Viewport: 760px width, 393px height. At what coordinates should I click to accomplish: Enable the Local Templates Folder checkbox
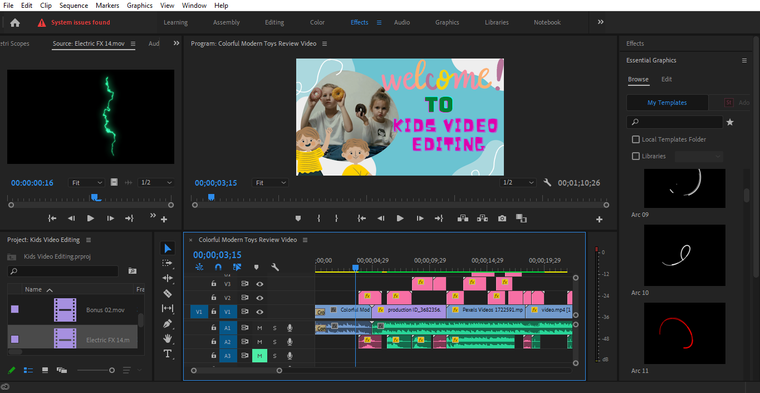click(635, 140)
